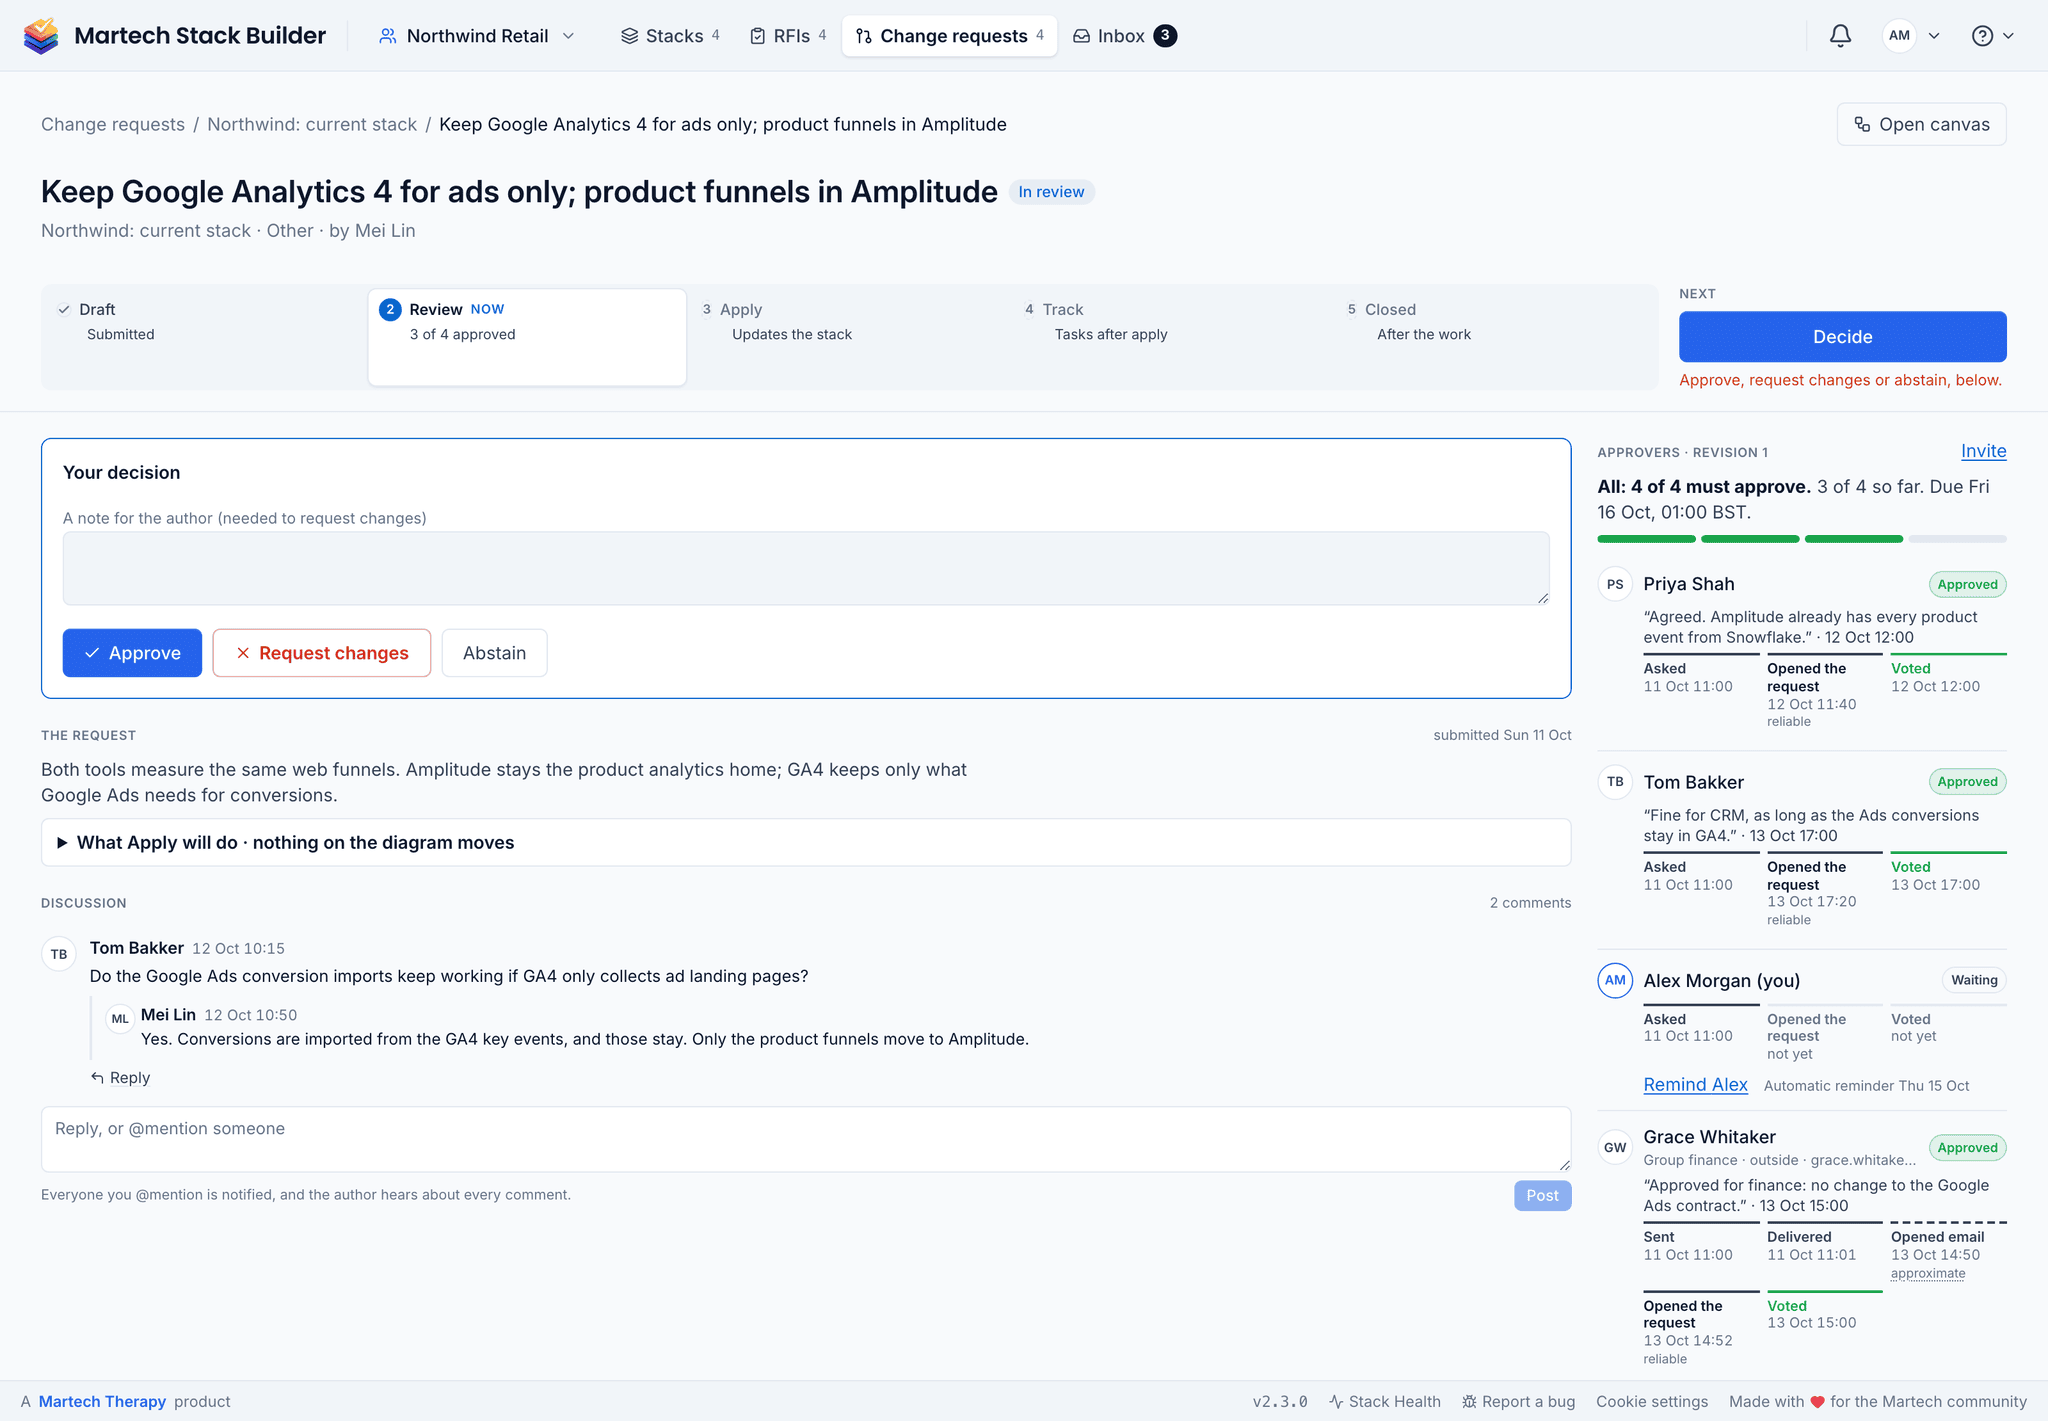Click the blue Decide button
The width and height of the screenshot is (2048, 1421).
pyautogui.click(x=1842, y=337)
